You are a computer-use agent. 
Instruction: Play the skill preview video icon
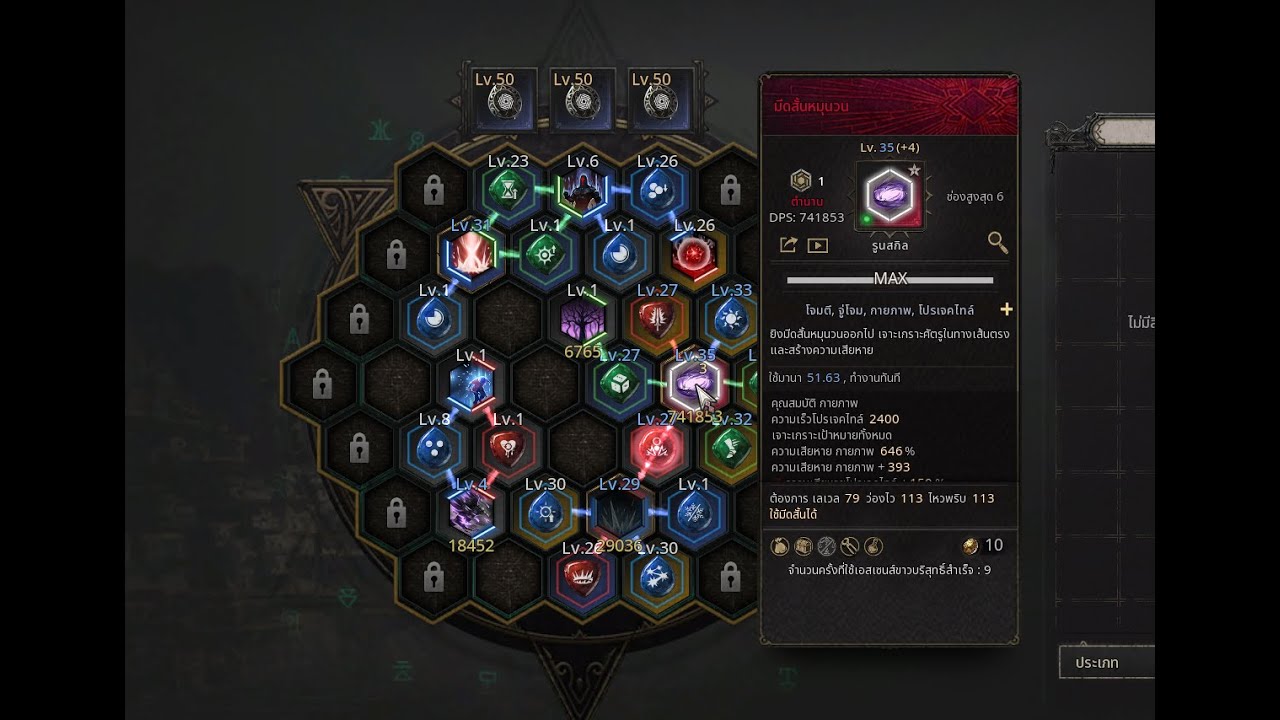817,245
